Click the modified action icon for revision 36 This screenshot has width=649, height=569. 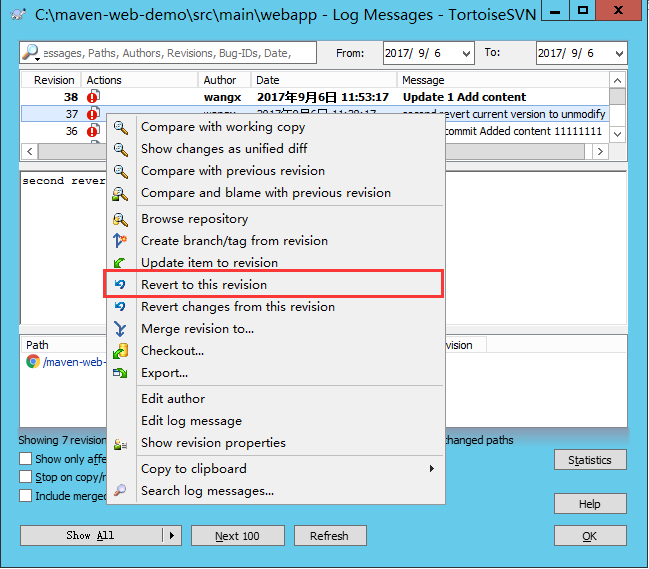click(x=93, y=131)
